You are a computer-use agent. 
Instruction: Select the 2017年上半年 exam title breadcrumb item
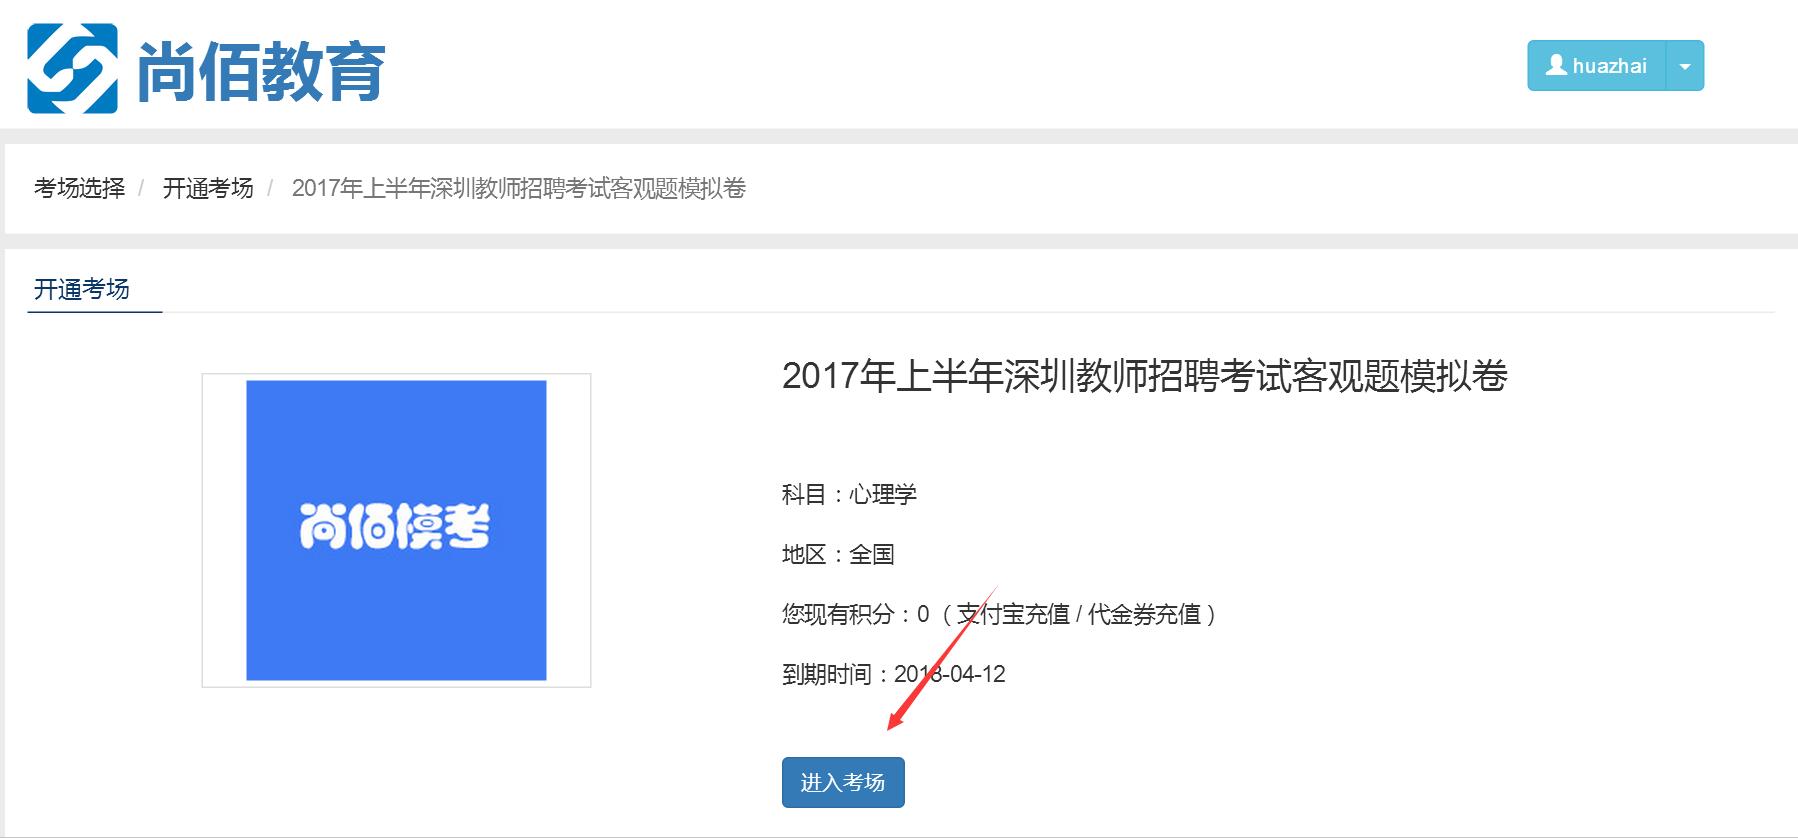519,188
